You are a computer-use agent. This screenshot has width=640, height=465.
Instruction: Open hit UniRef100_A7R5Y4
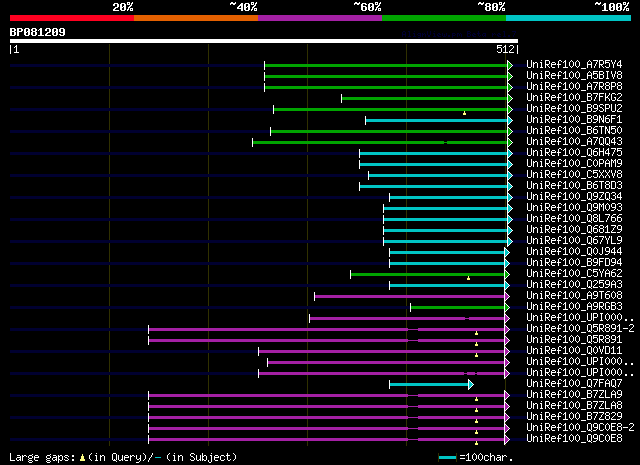coord(574,65)
